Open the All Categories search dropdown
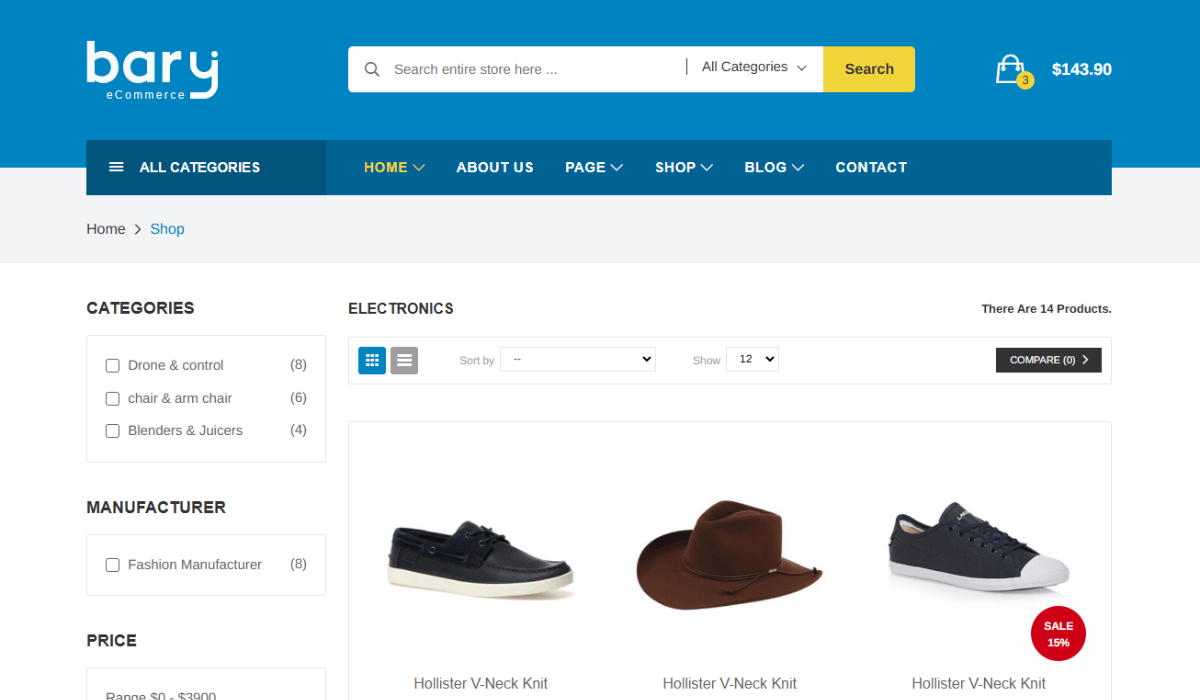The width and height of the screenshot is (1200, 700). (x=753, y=67)
